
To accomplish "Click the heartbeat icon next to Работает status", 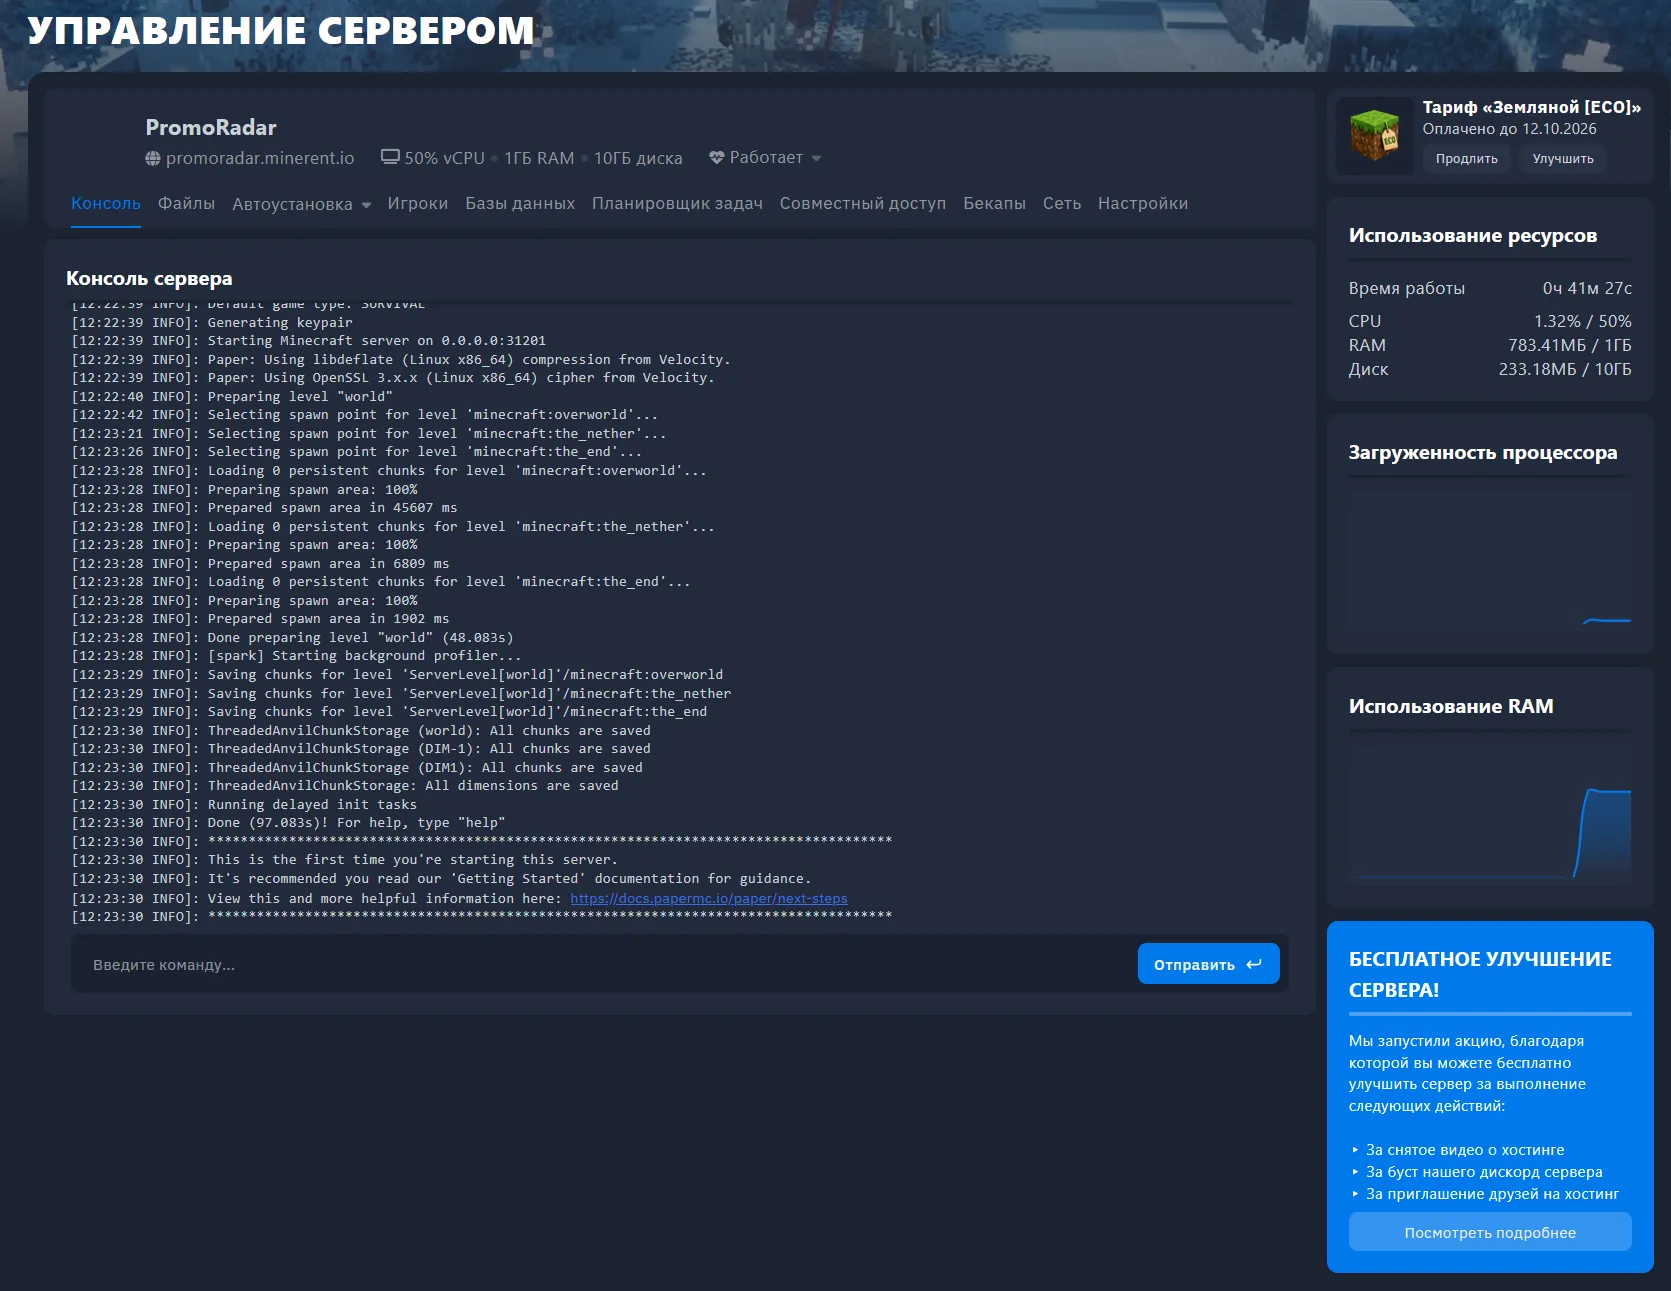I will (x=716, y=157).
